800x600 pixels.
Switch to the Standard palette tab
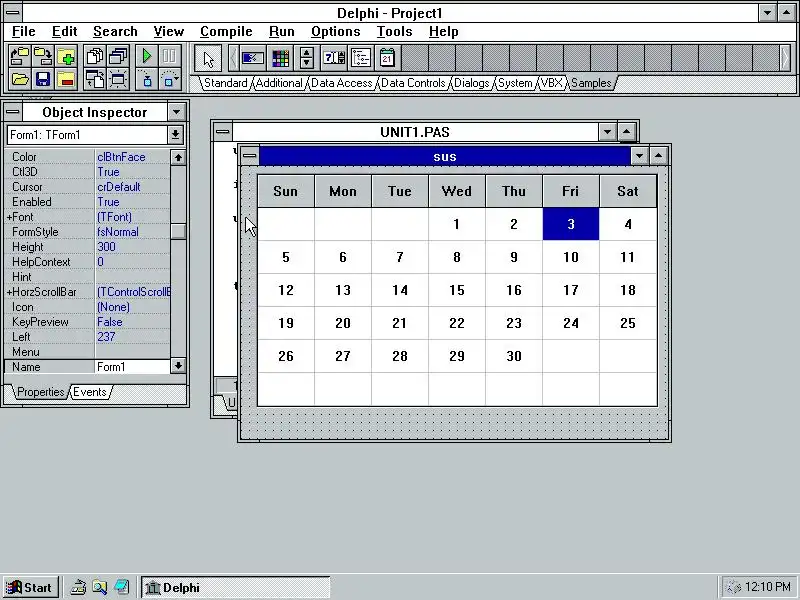[226, 83]
